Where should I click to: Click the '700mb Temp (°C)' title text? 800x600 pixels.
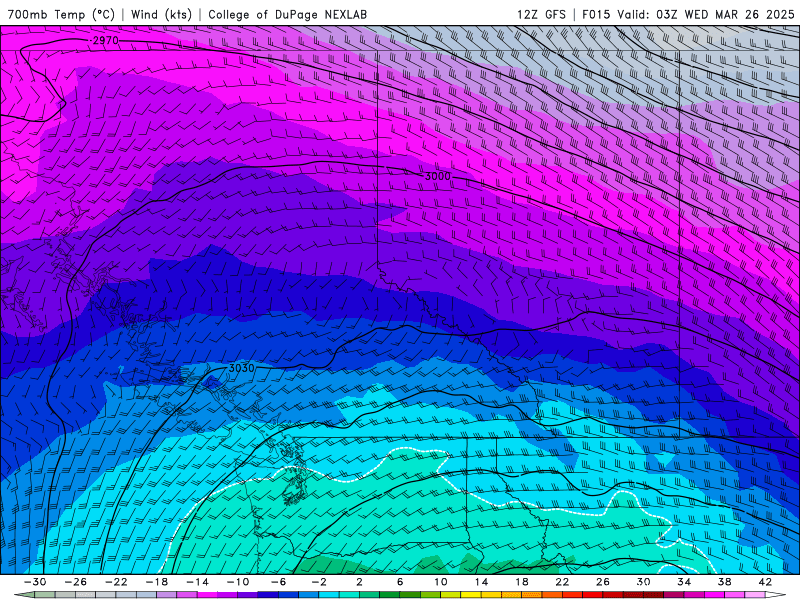click(x=61, y=14)
